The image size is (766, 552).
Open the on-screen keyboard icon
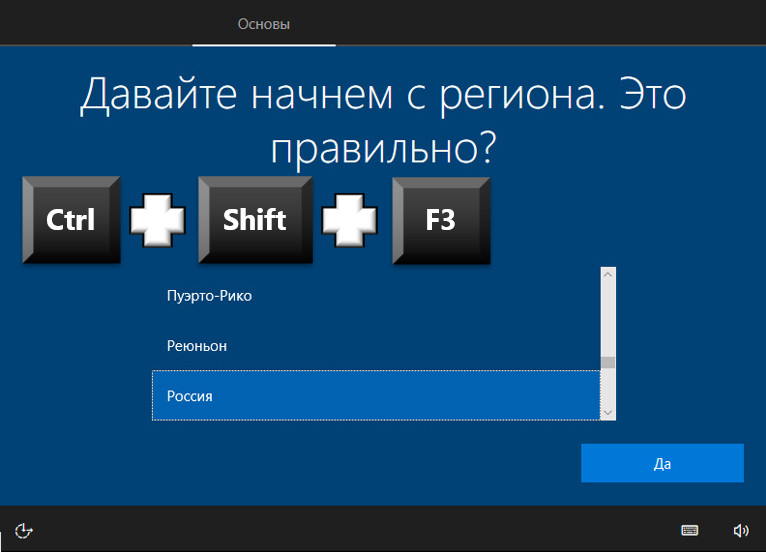coord(689,530)
